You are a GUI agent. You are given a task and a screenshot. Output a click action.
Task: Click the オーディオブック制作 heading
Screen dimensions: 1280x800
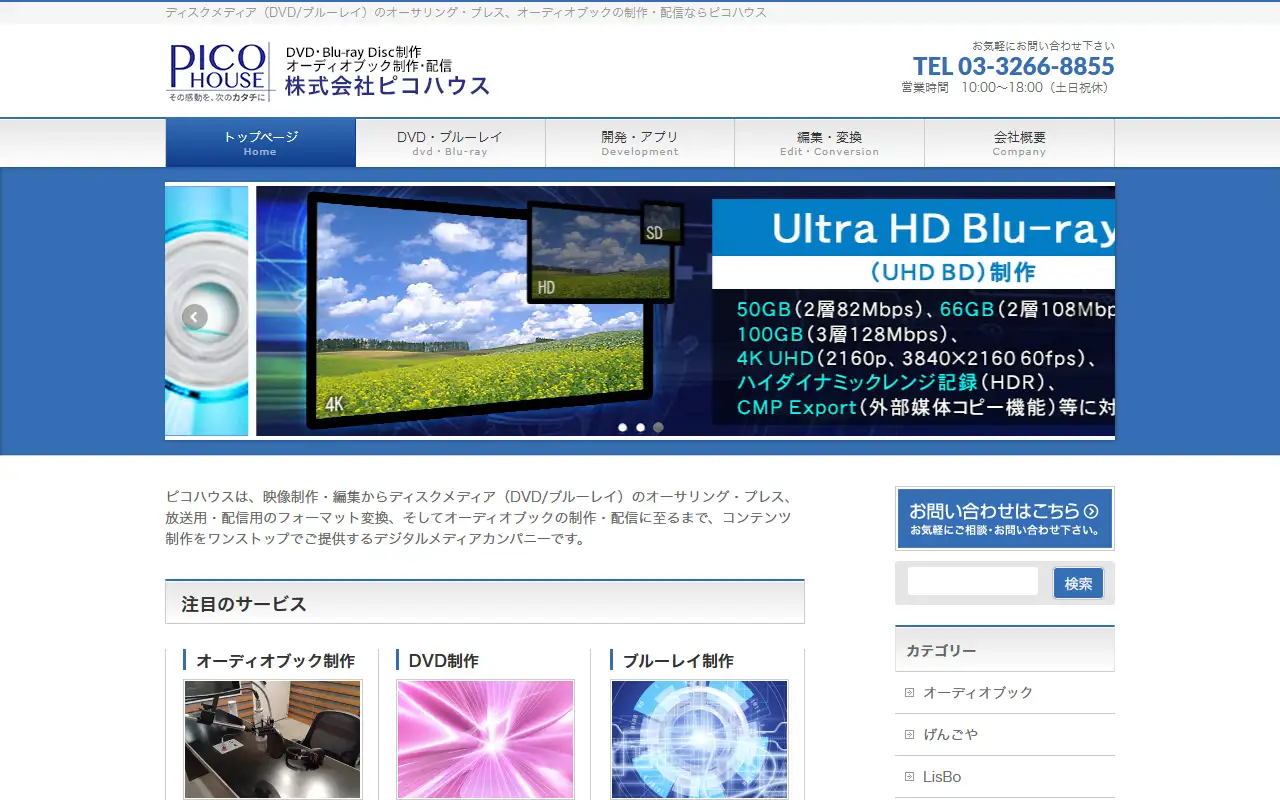click(x=275, y=661)
